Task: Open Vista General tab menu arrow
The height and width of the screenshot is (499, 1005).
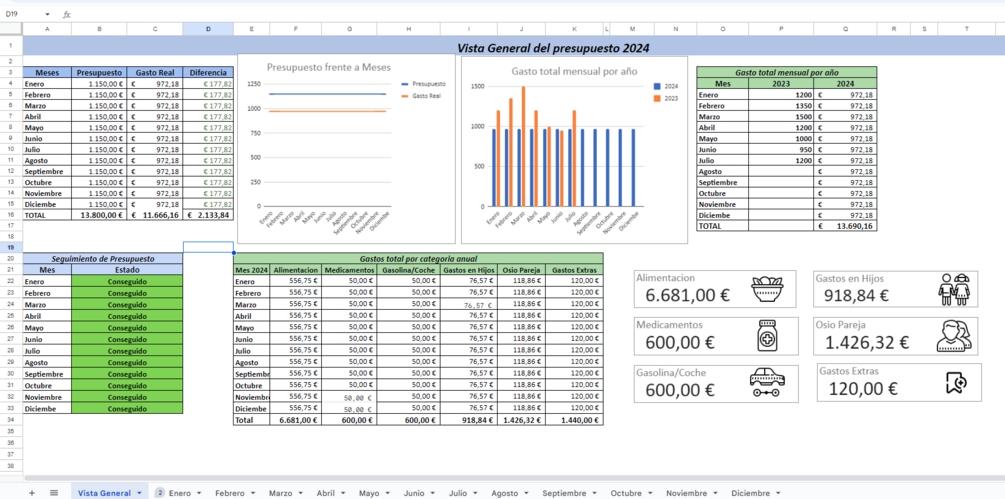Action: pos(139,493)
